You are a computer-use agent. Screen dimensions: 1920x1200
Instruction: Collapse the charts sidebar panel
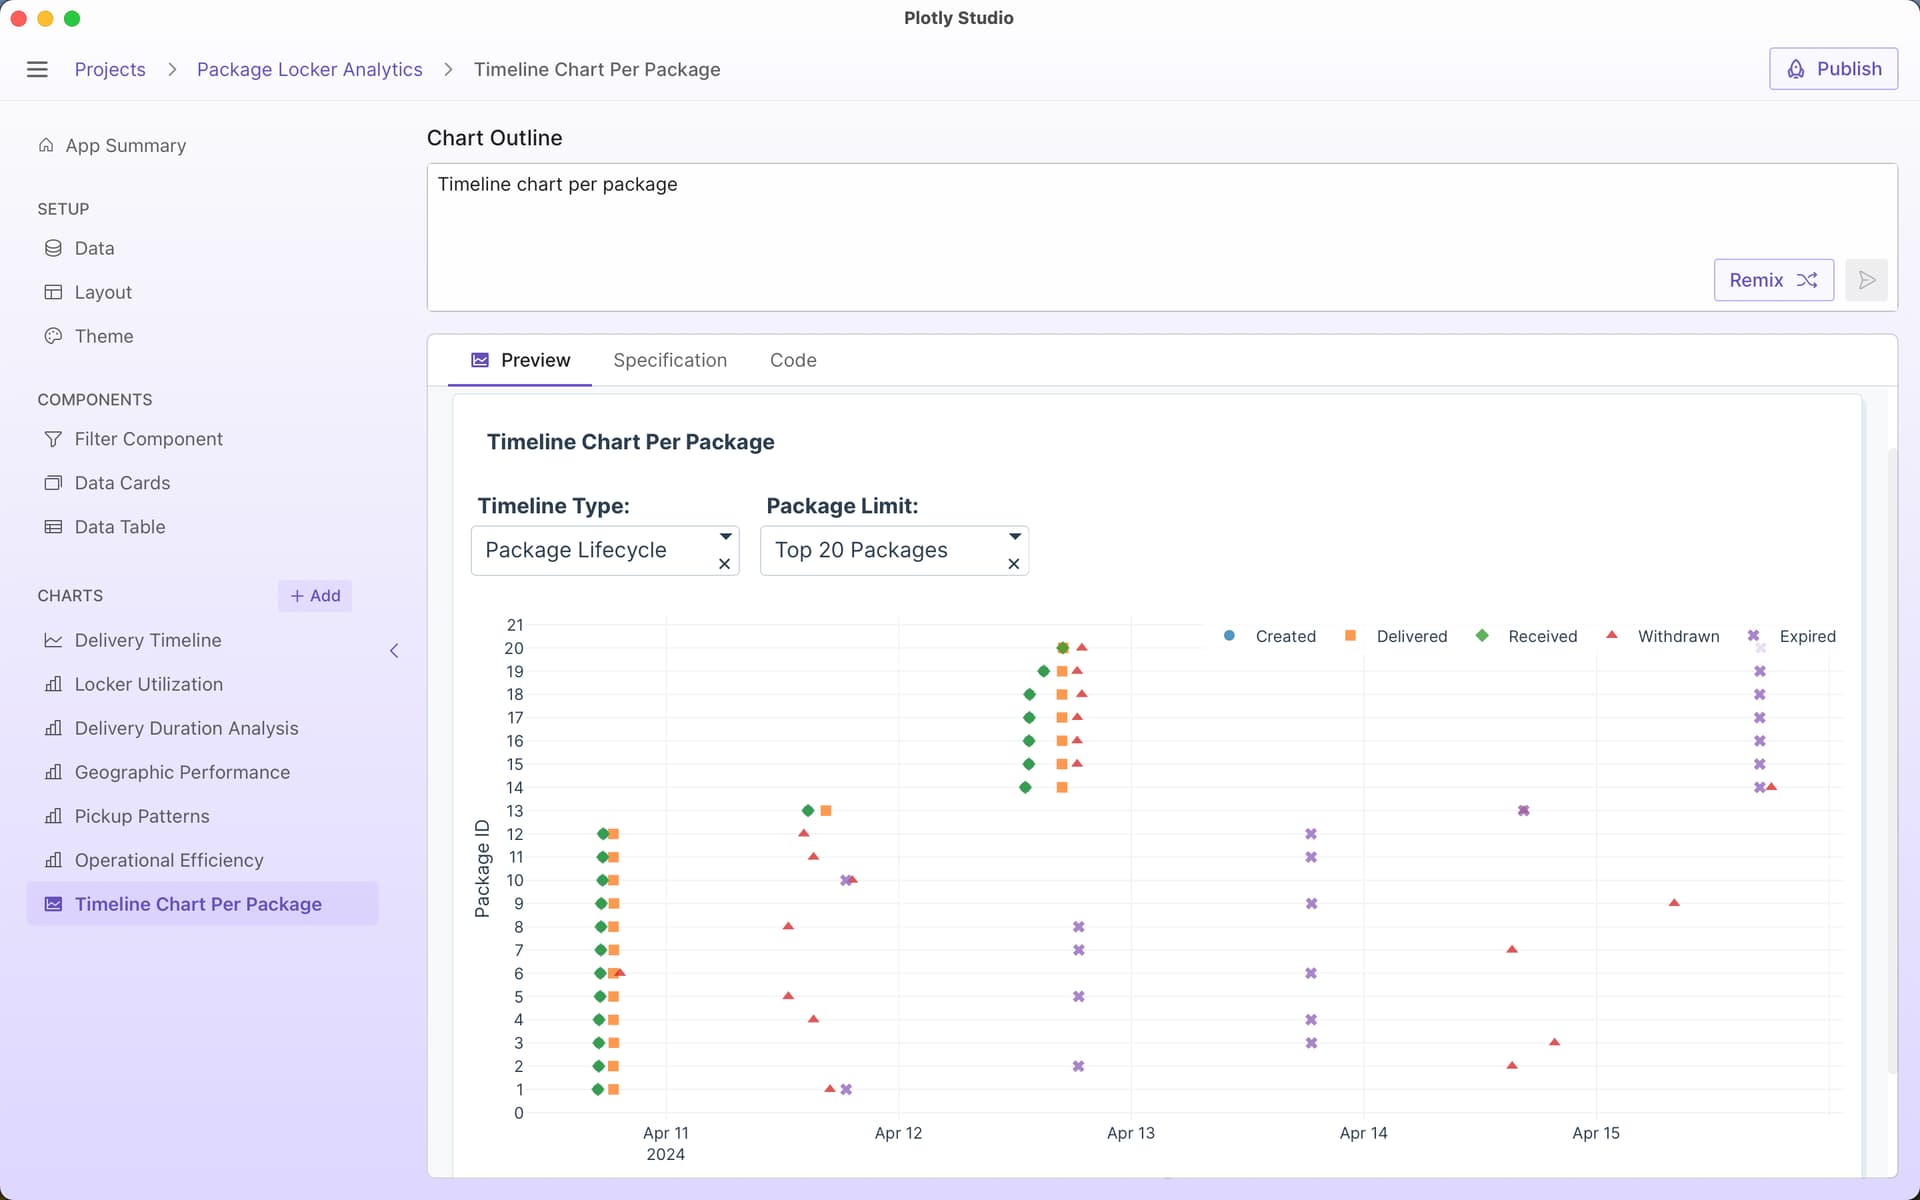[x=394, y=650]
